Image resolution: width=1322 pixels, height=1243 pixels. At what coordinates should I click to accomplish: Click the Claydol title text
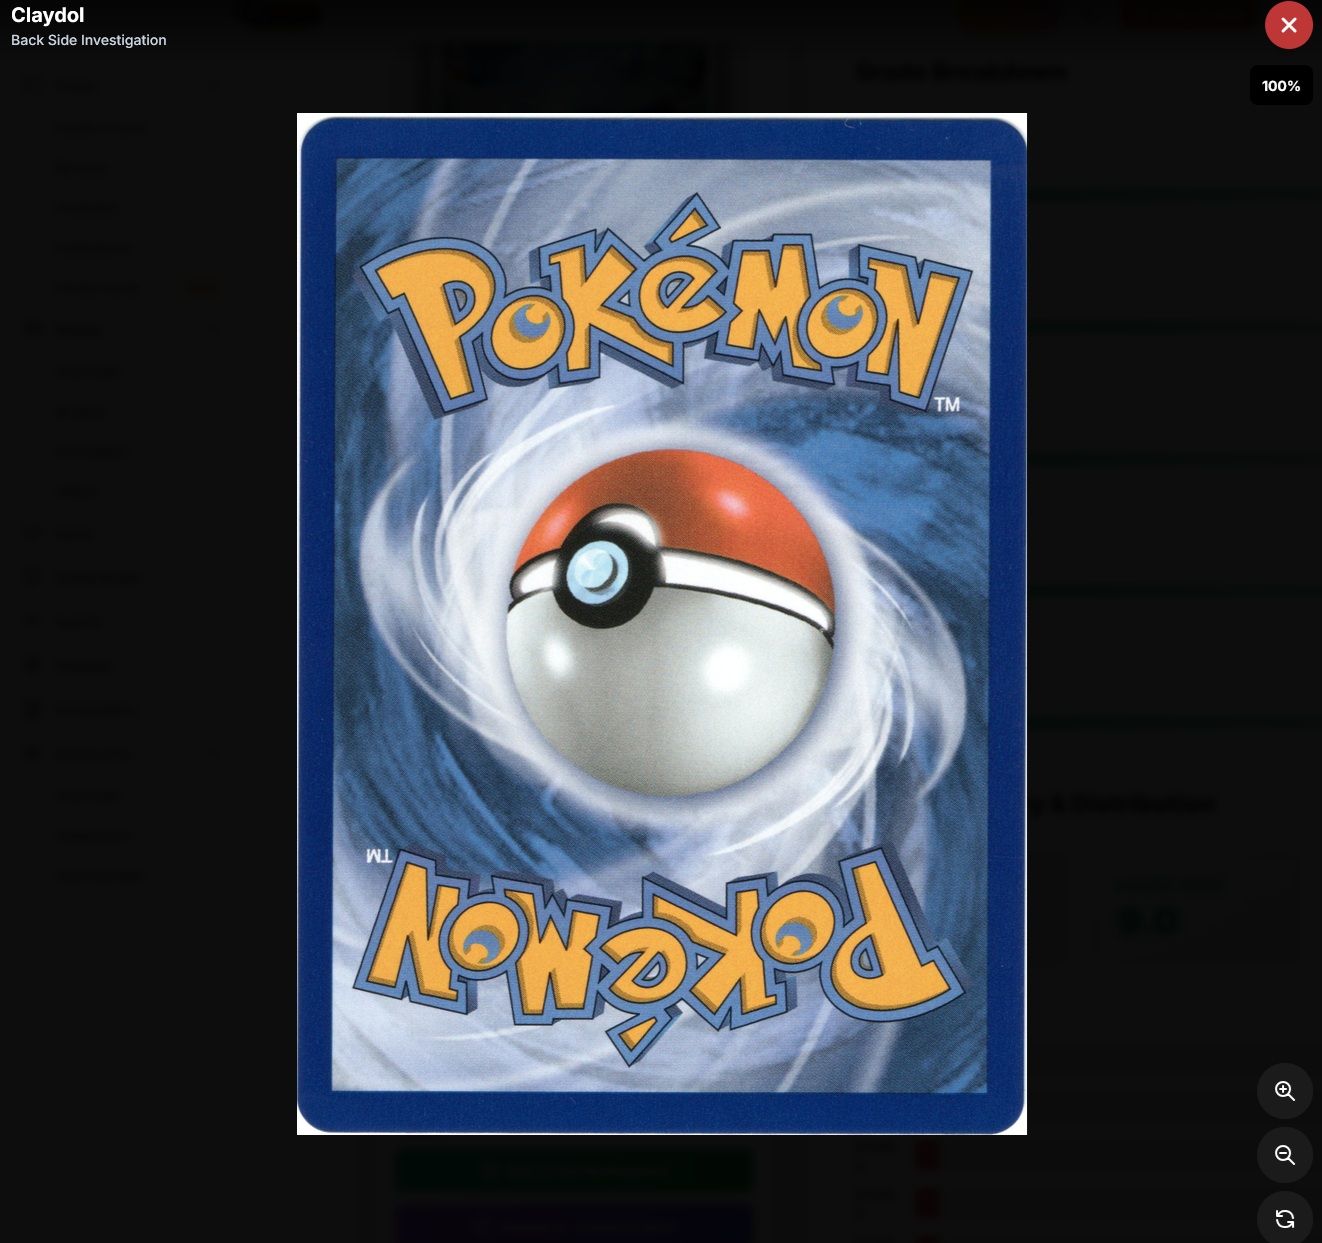48,15
